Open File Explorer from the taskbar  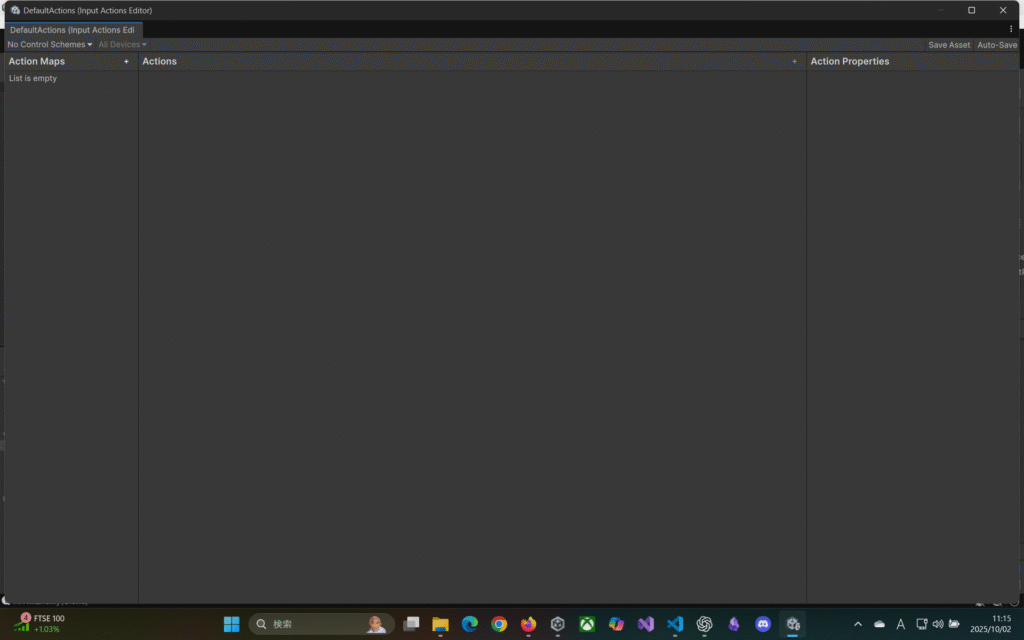coord(440,624)
